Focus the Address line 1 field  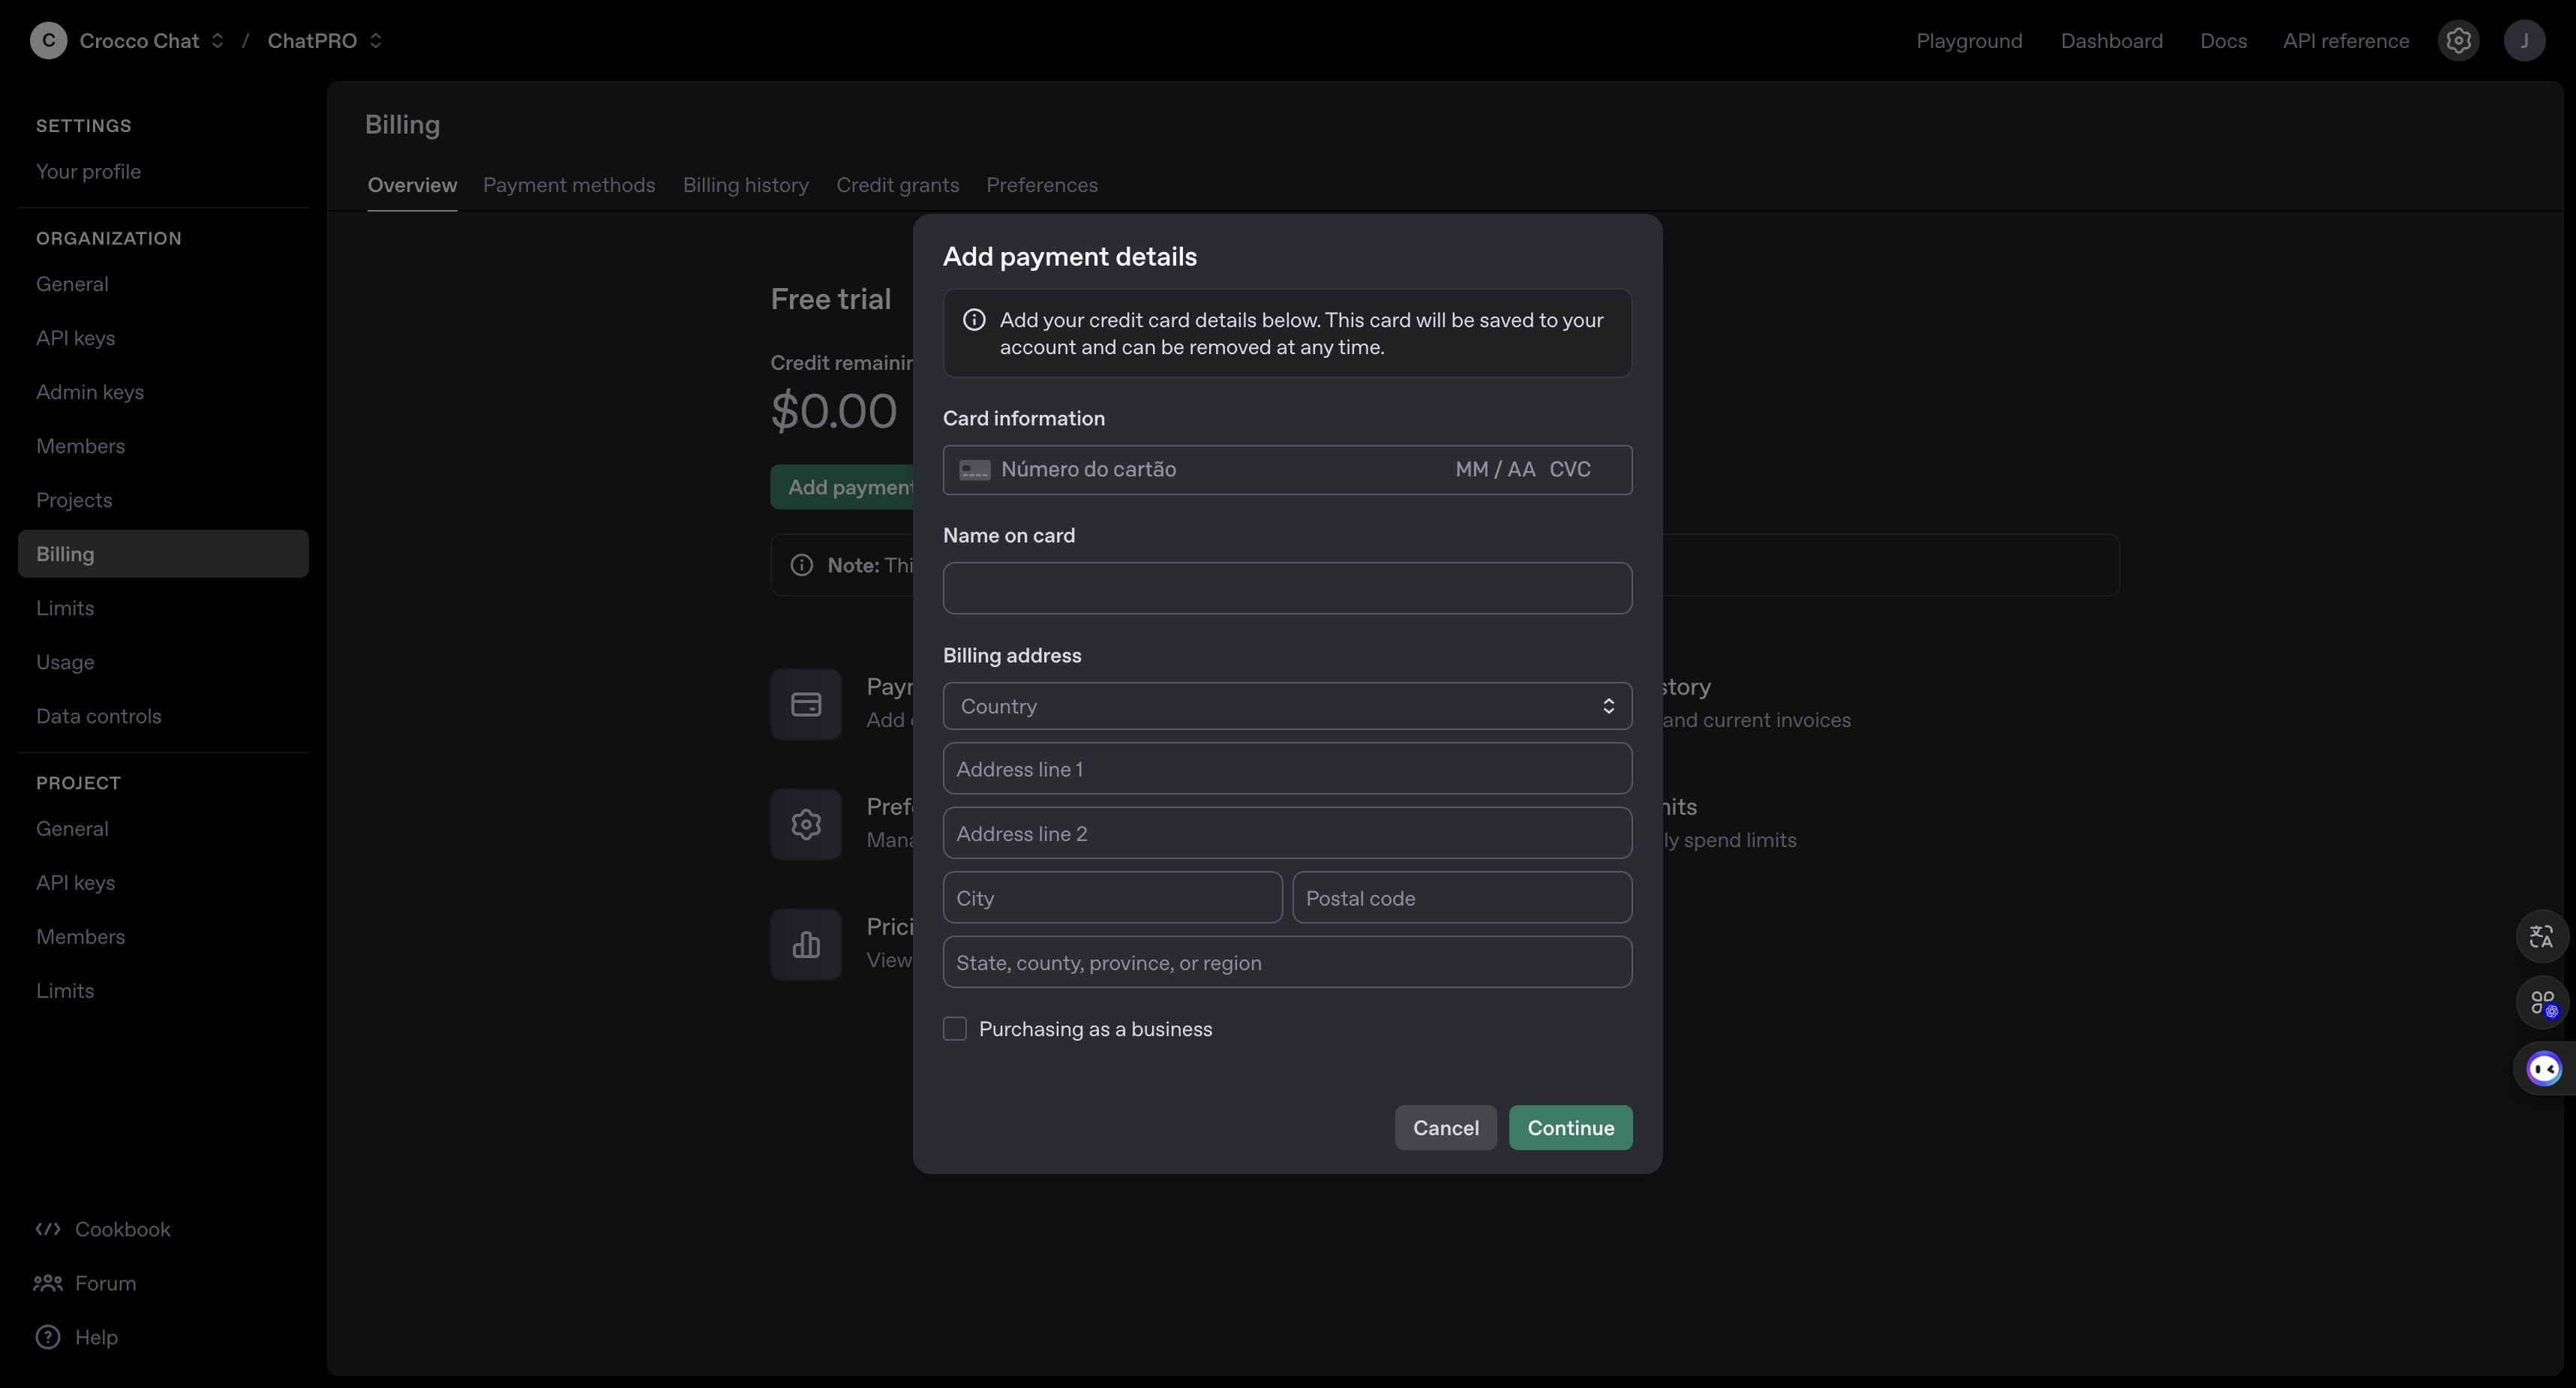[1287, 769]
